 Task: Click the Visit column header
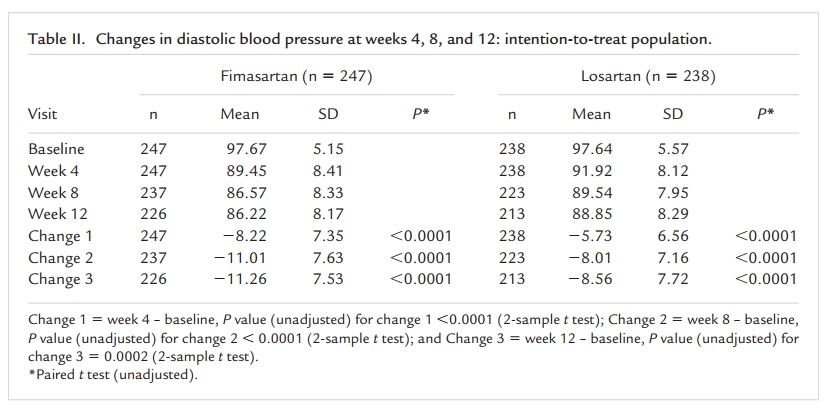point(43,114)
